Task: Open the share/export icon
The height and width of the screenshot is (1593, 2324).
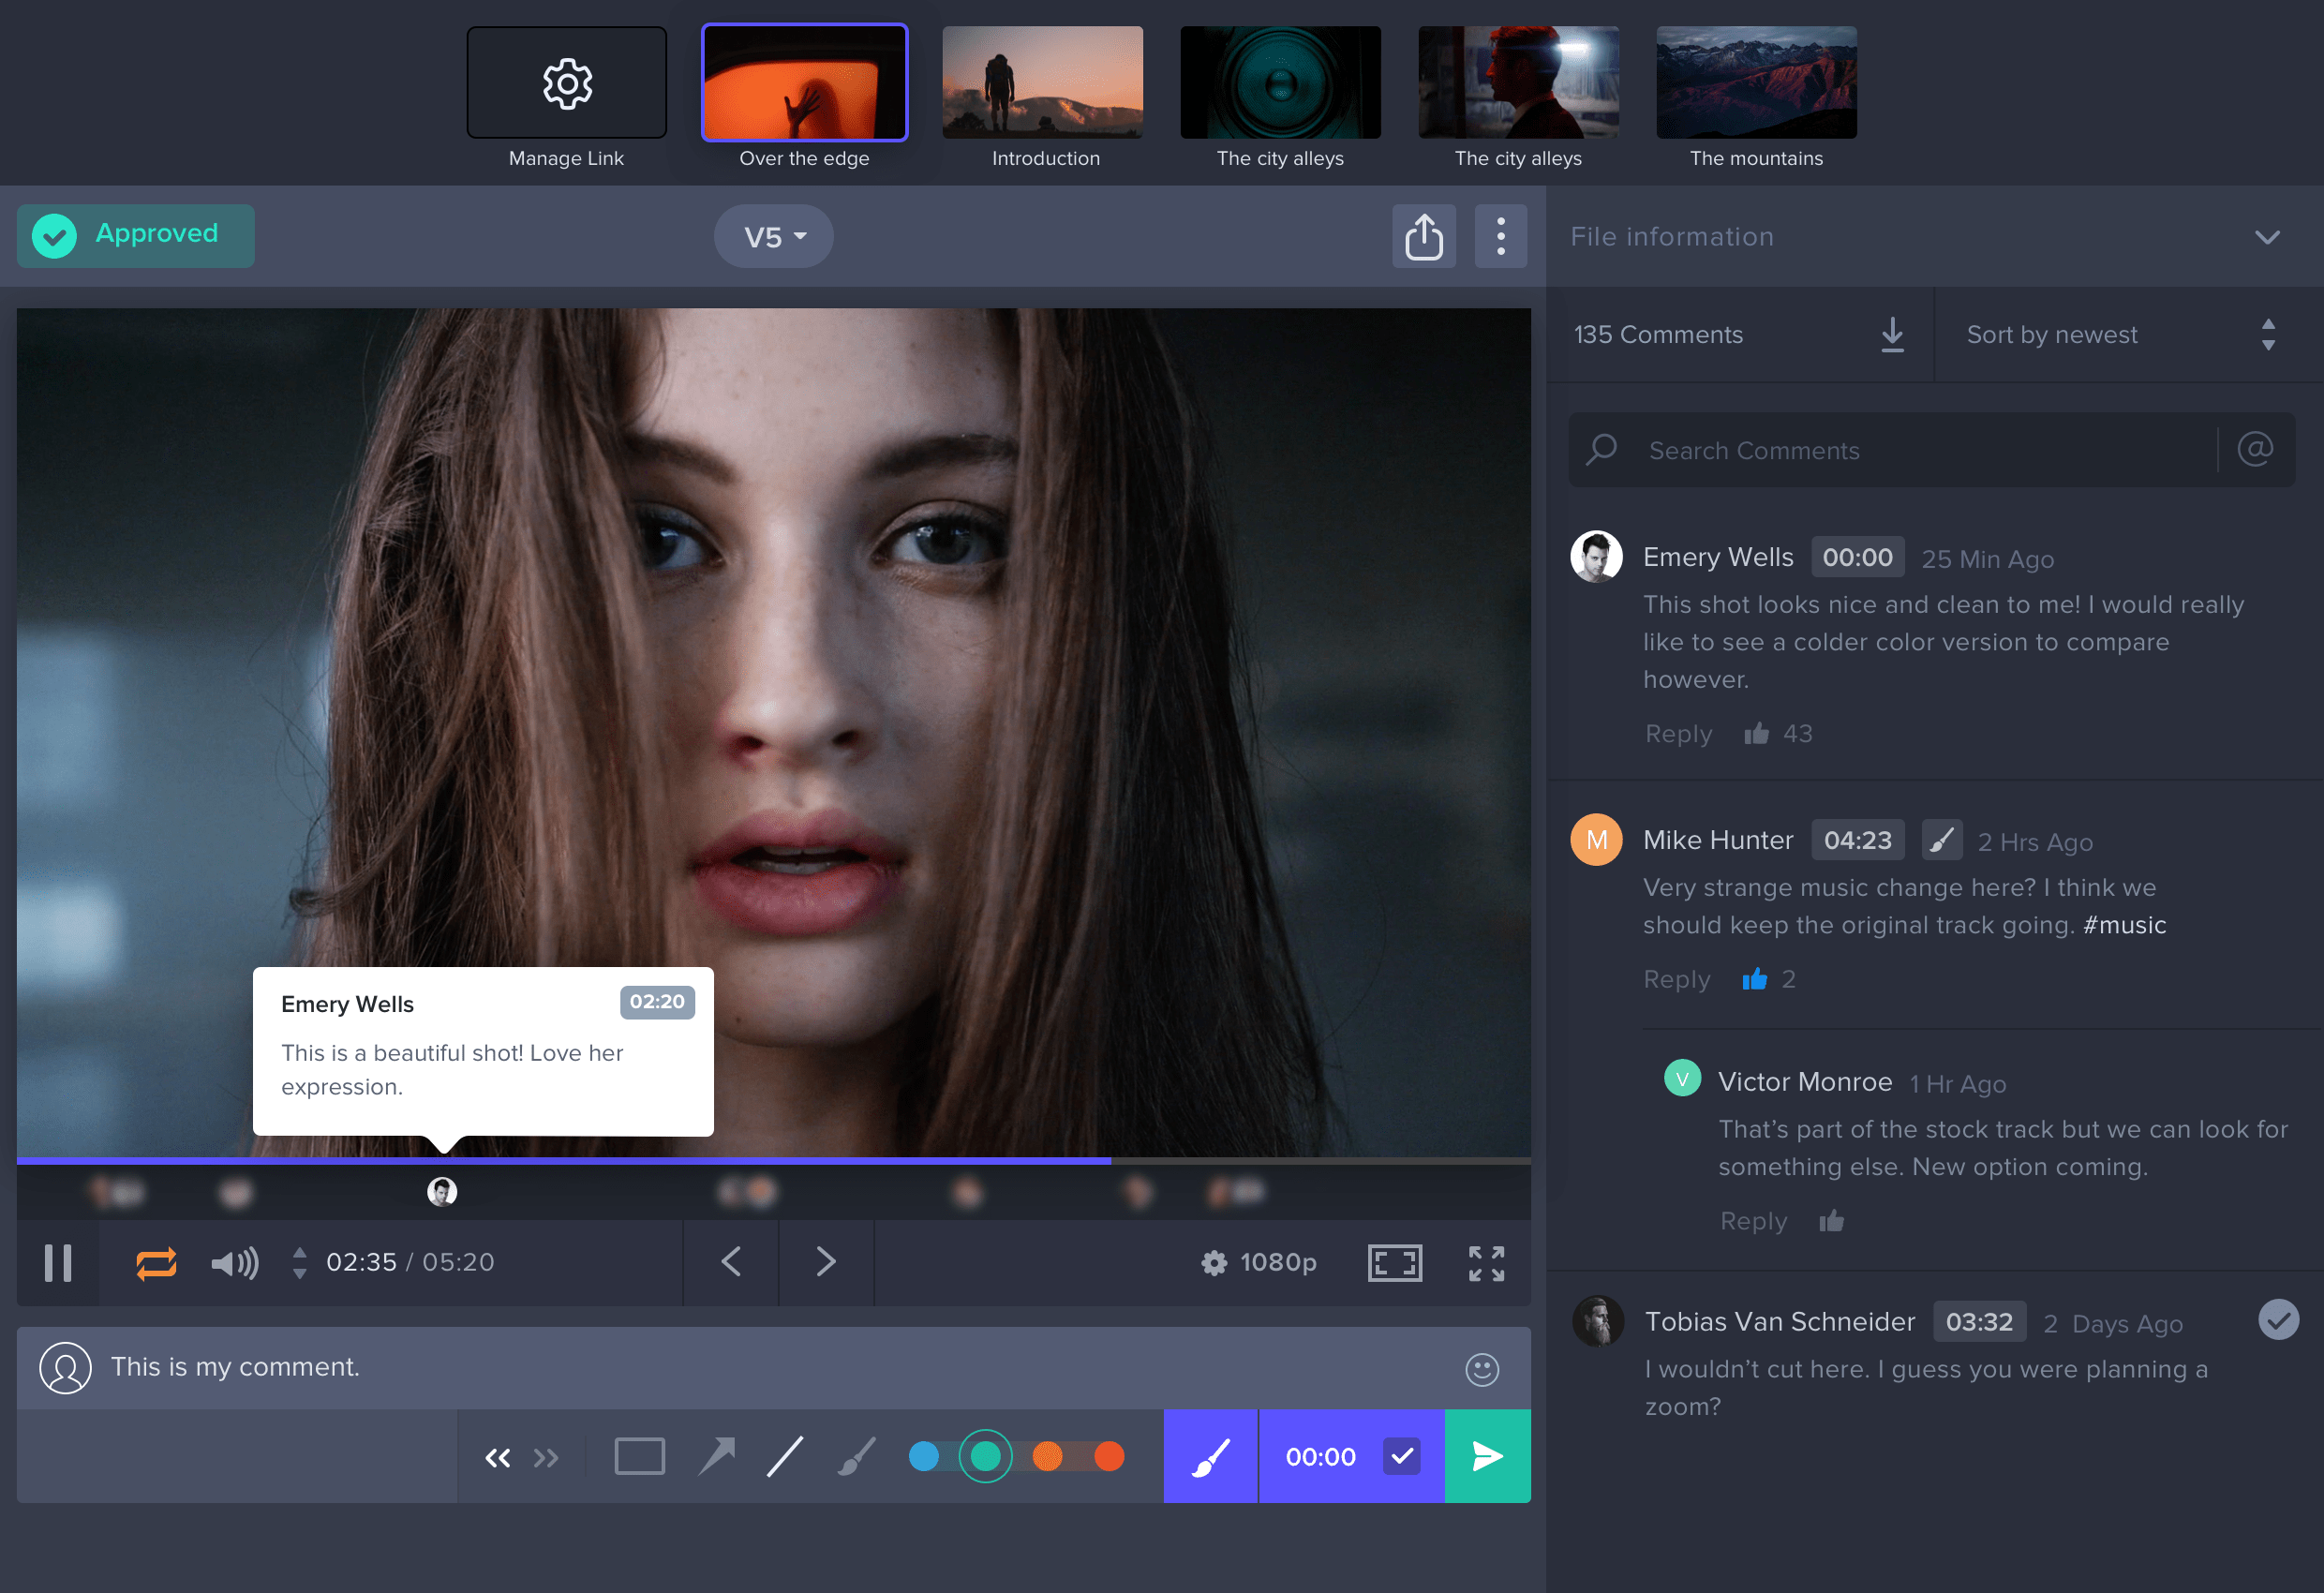Action: [1424, 236]
